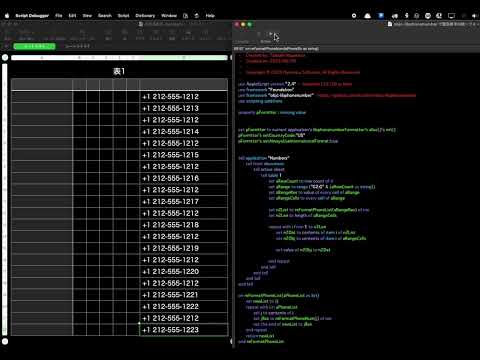
Task: Select the cell +1 212-555-1218
Action: [x=184, y=225]
